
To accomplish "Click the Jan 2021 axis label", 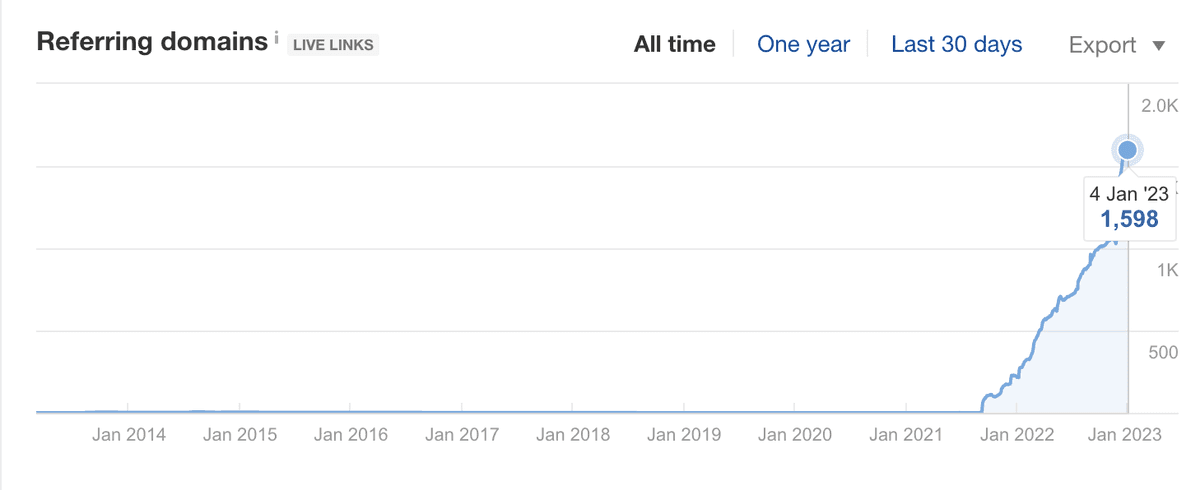I will [906, 435].
